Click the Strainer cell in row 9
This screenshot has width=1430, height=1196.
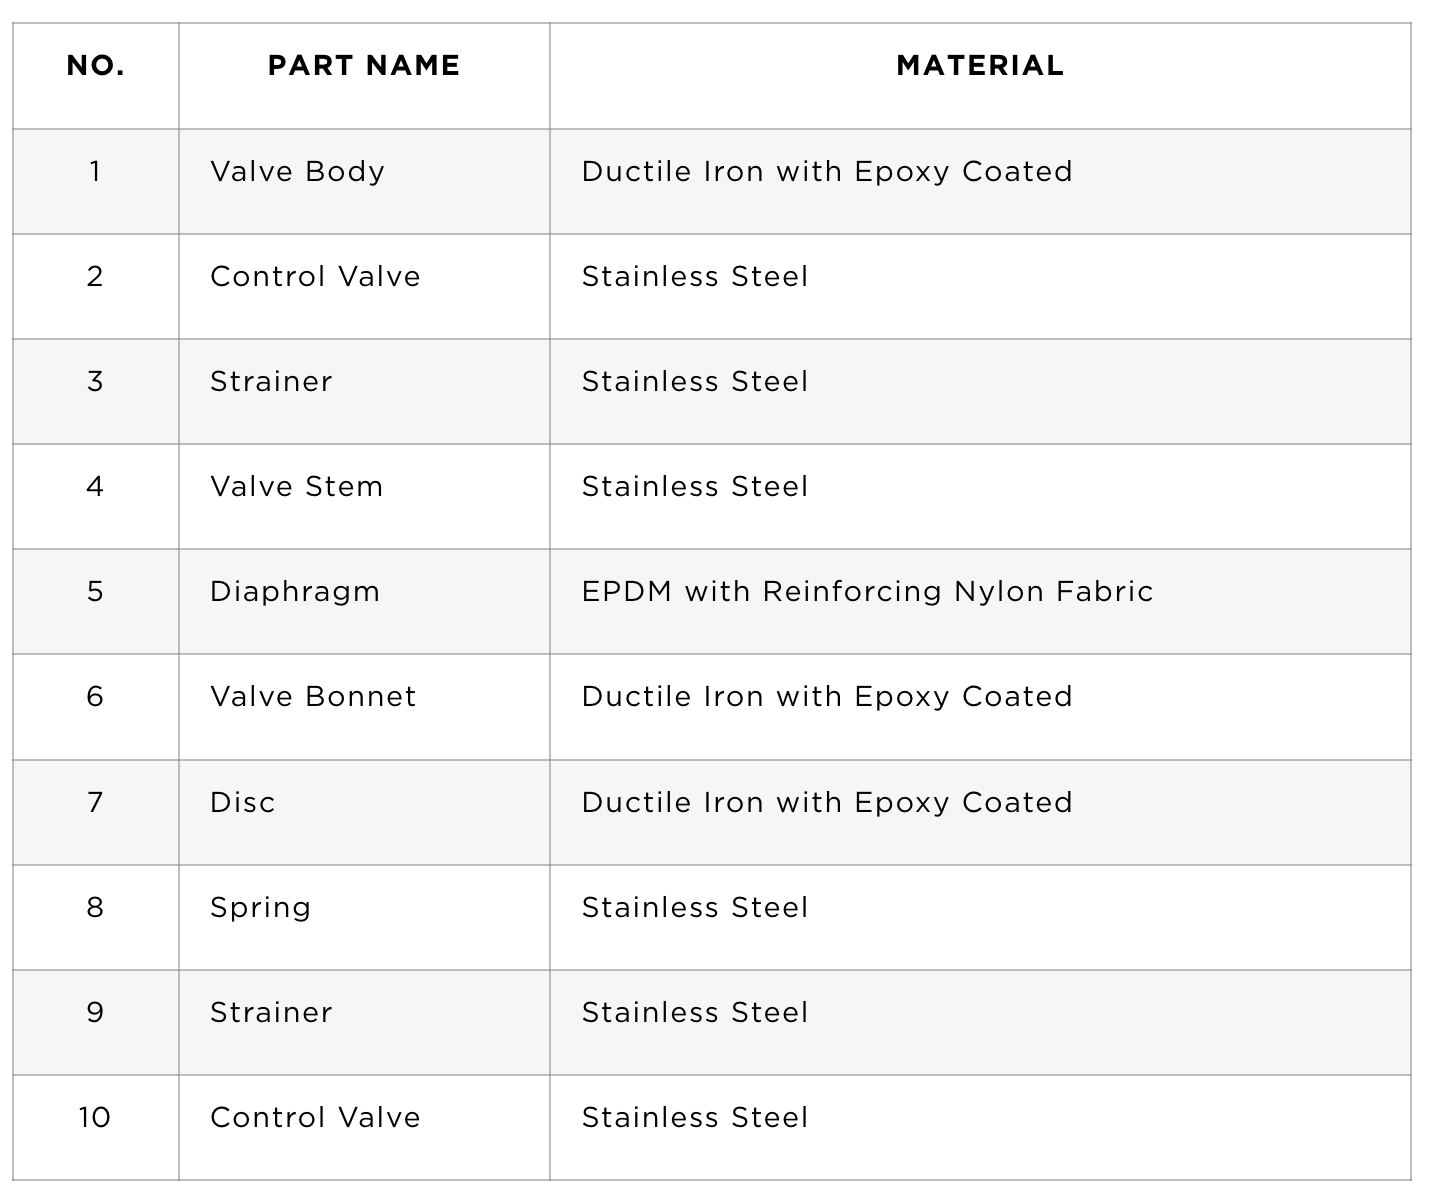click(271, 1012)
